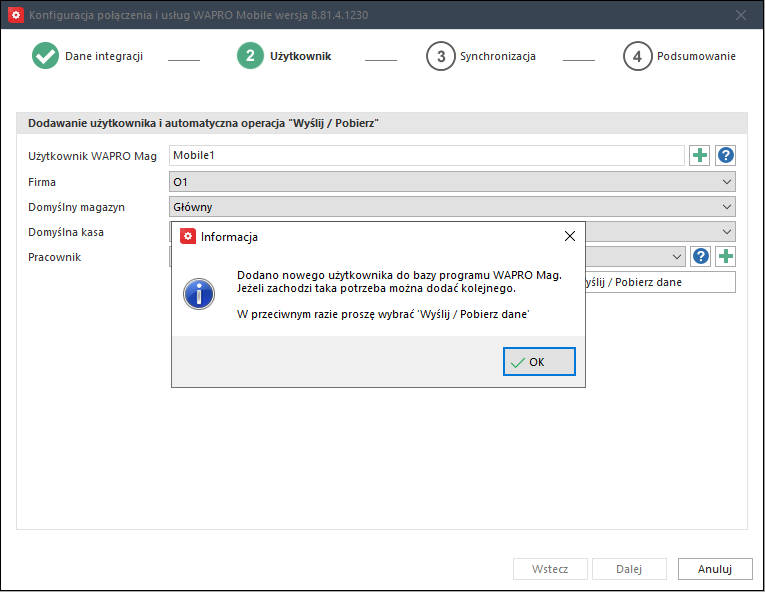
Task: Click the 'Domyślny magazyn' label
Action: point(76,207)
